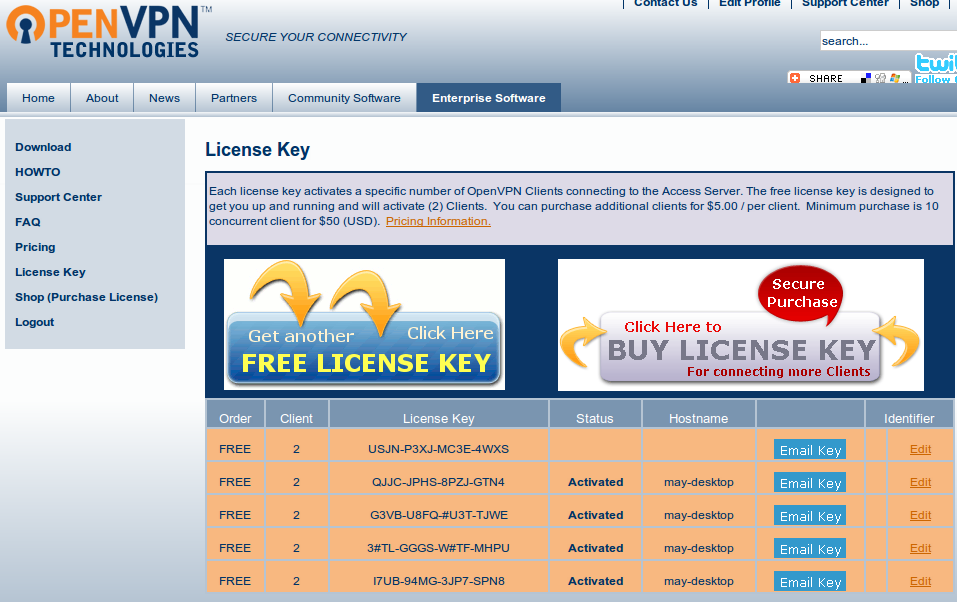This screenshot has width=957, height=602.
Task: Click Activated status for QJJC-JPHS-8PZJ-GTN4
Action: tap(596, 482)
